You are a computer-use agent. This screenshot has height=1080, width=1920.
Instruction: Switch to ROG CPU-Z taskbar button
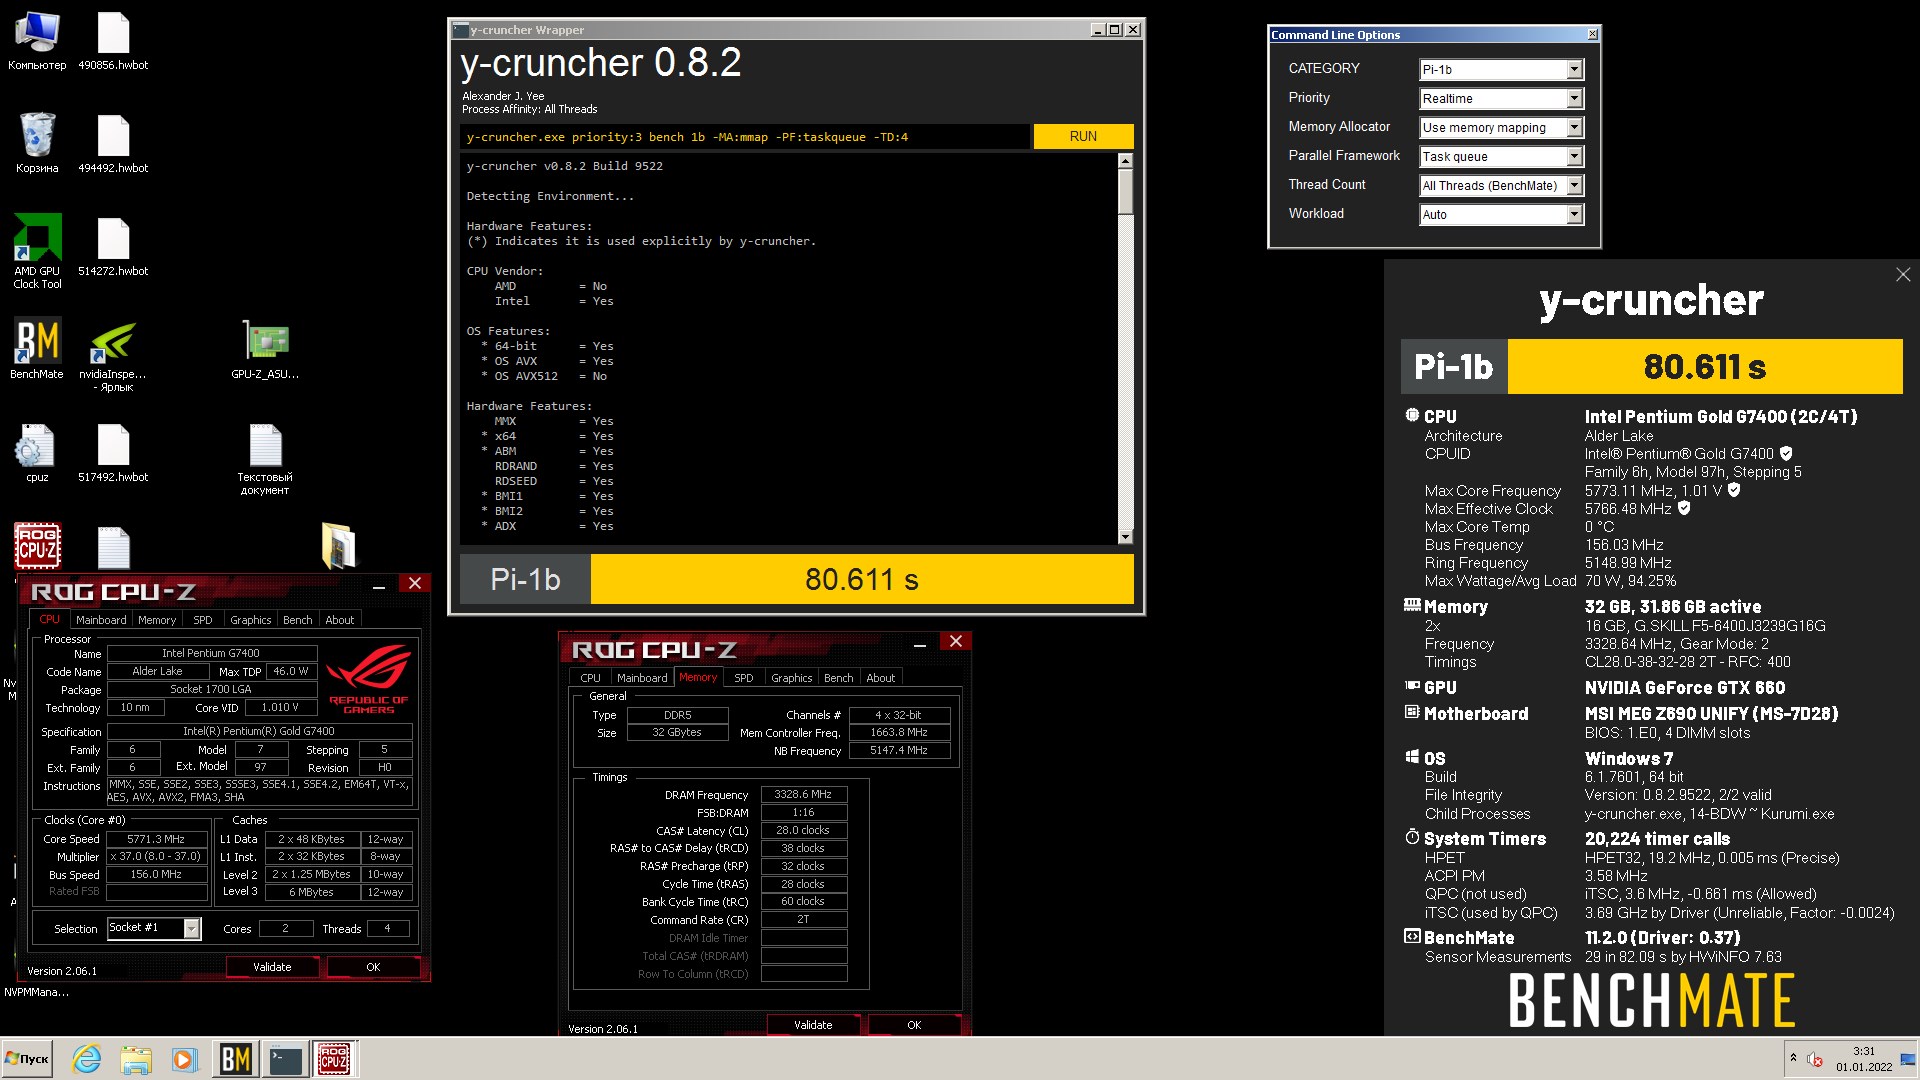[x=334, y=1059]
